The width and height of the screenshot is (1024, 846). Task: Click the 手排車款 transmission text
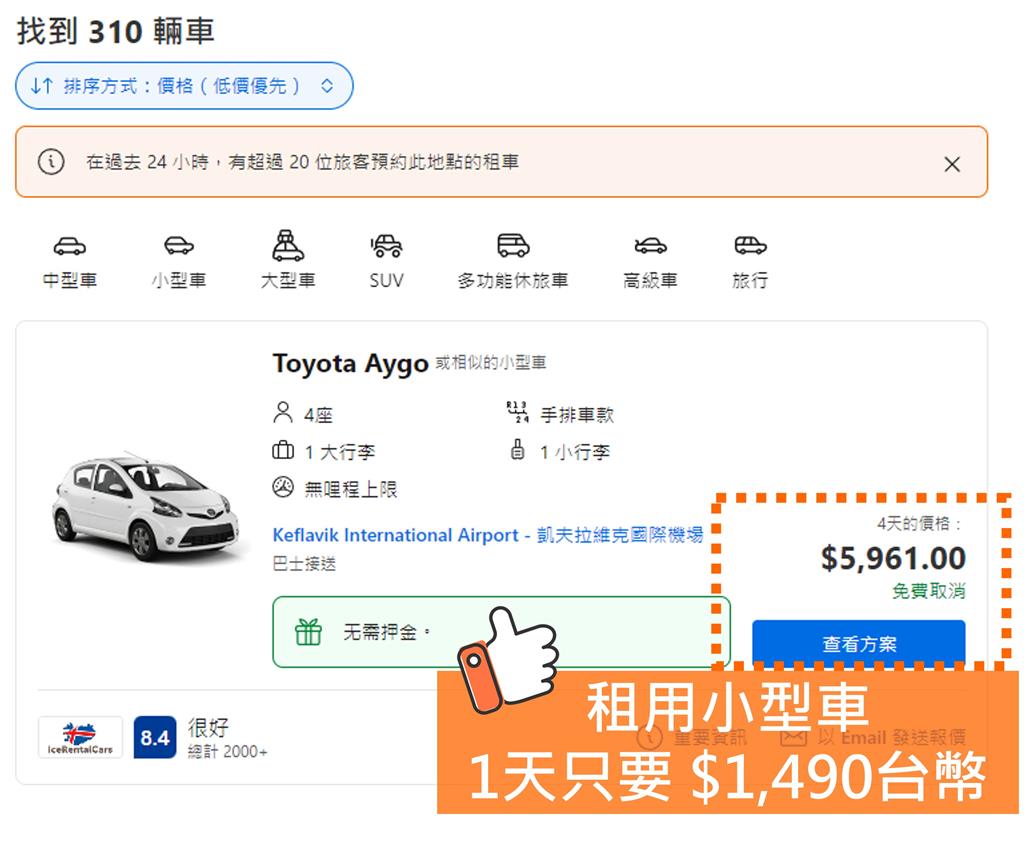[x=577, y=415]
